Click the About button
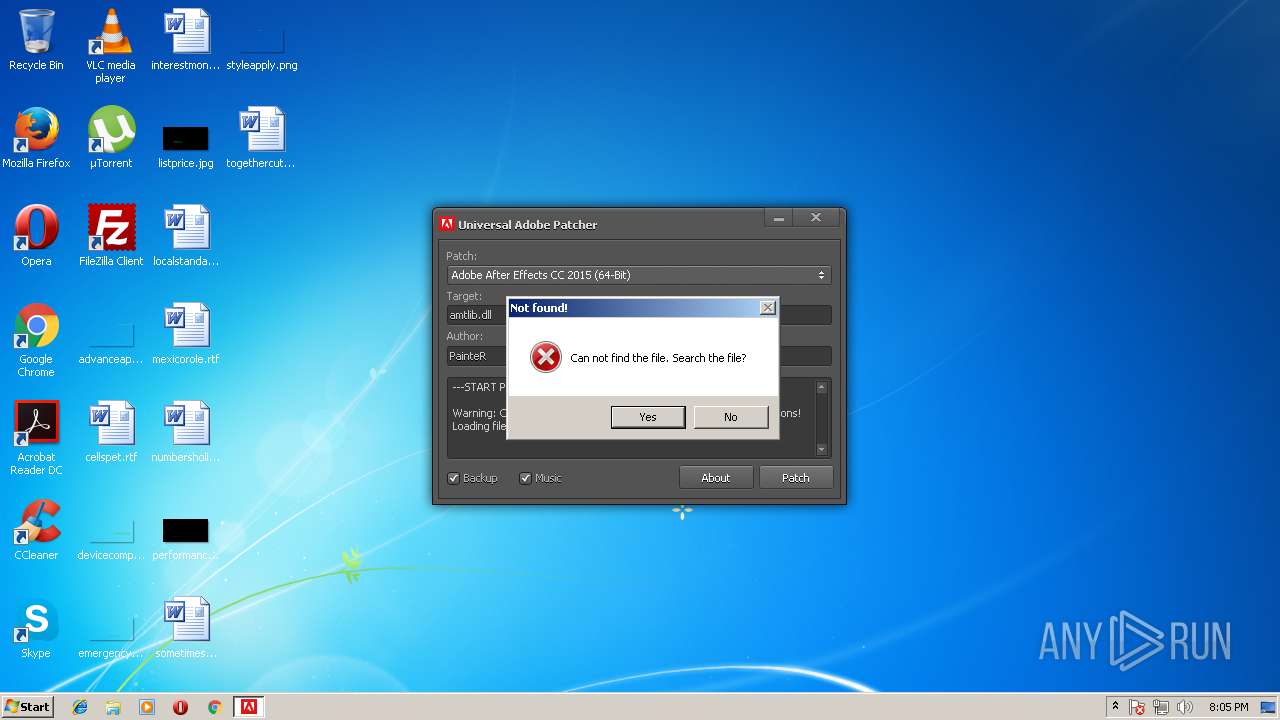Image resolution: width=1280 pixels, height=720 pixels. coord(716,478)
